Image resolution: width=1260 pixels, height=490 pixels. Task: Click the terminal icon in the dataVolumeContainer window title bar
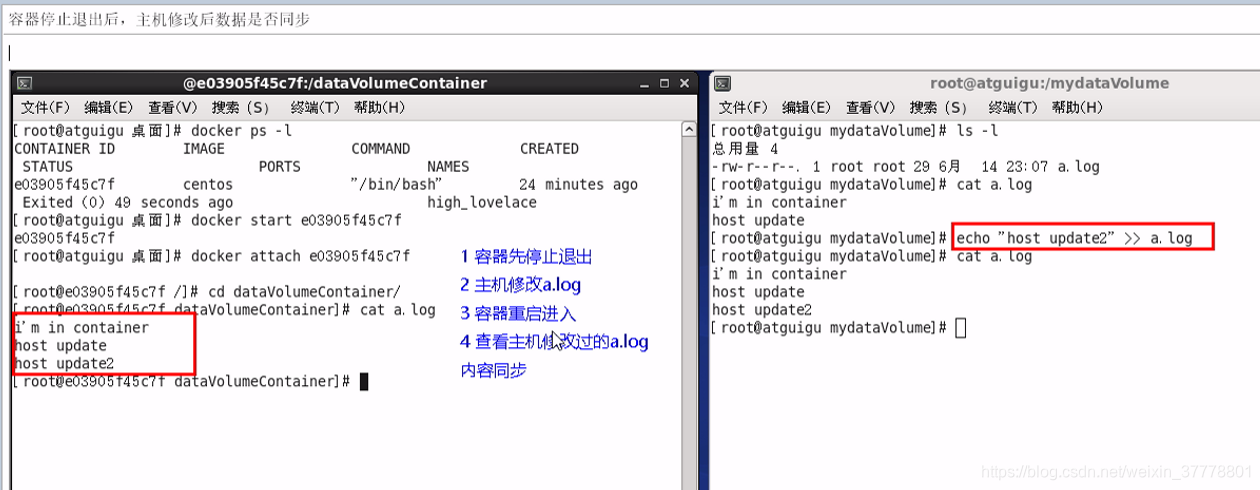point(25,84)
